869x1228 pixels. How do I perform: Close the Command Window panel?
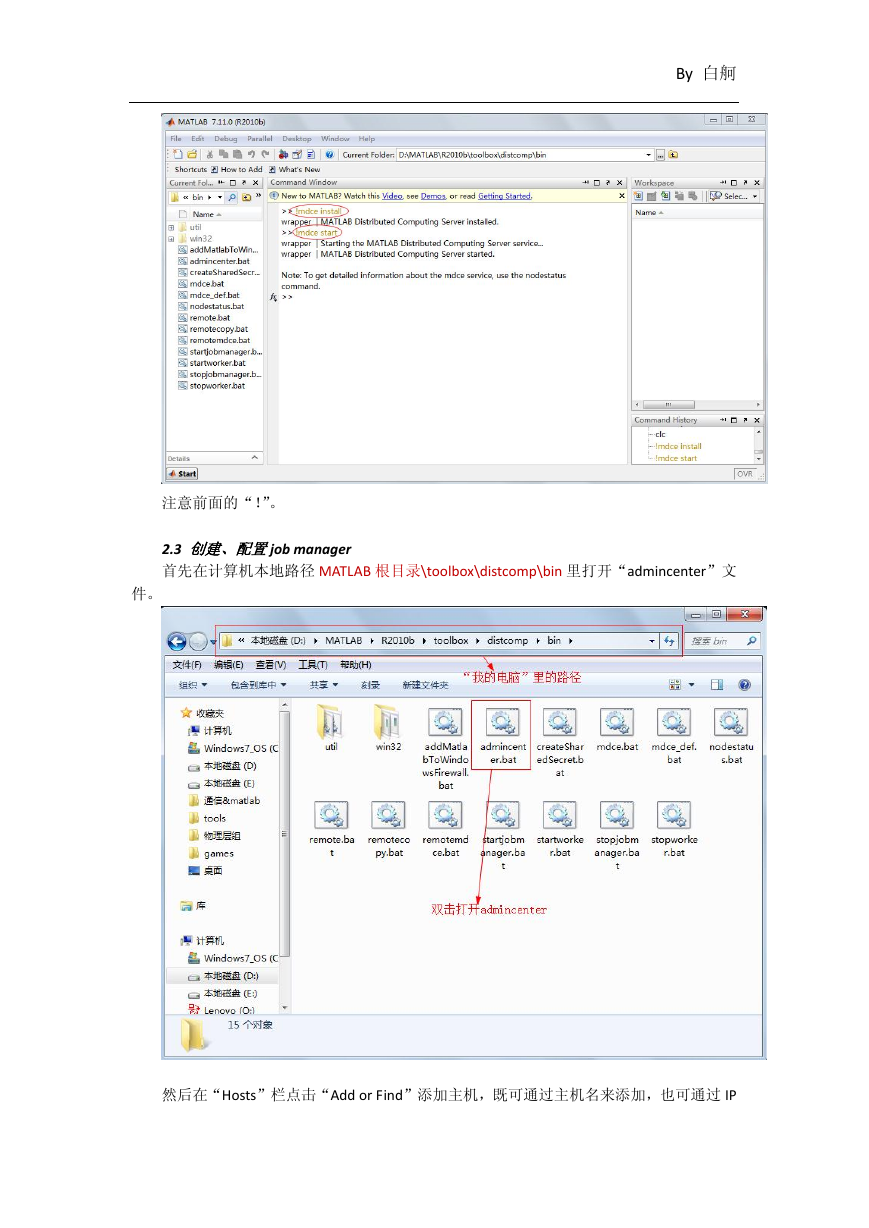click(x=620, y=183)
